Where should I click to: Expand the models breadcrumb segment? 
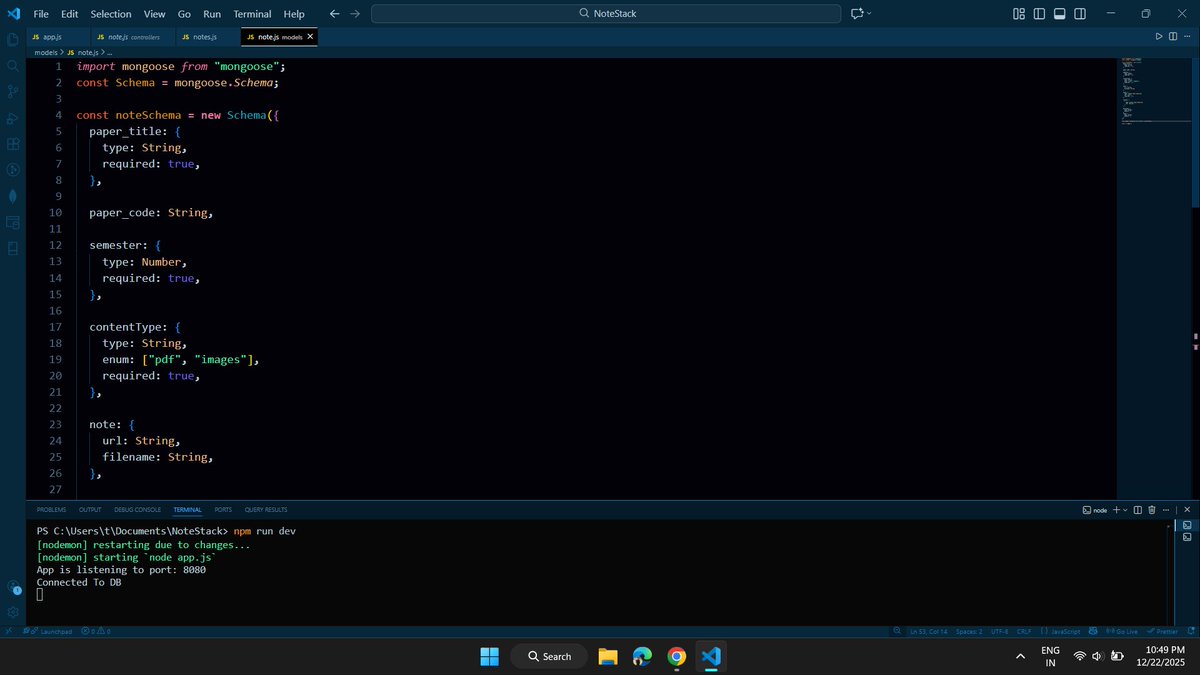(x=46, y=52)
